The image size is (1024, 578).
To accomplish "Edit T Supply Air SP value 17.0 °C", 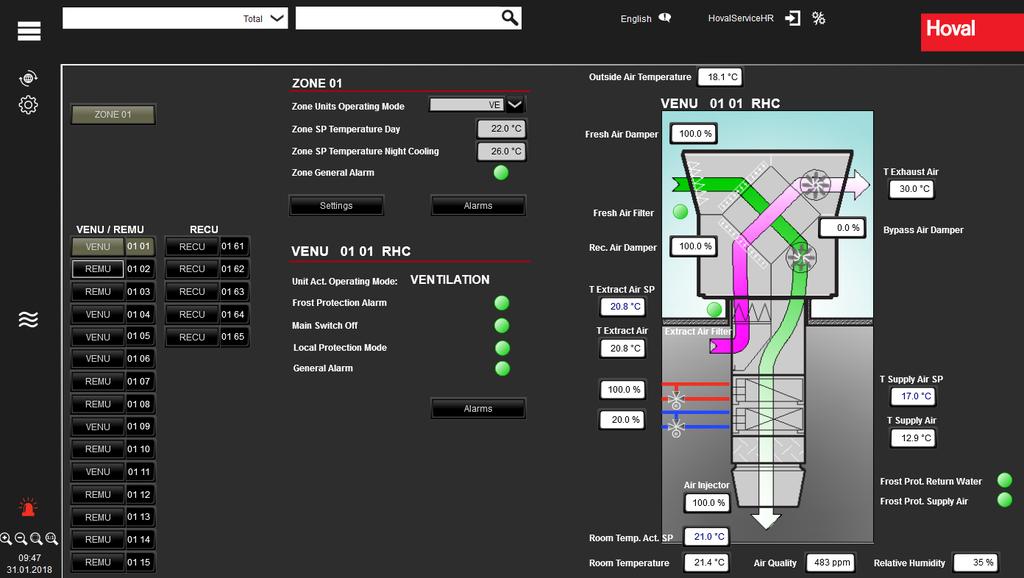I will coord(913,396).
